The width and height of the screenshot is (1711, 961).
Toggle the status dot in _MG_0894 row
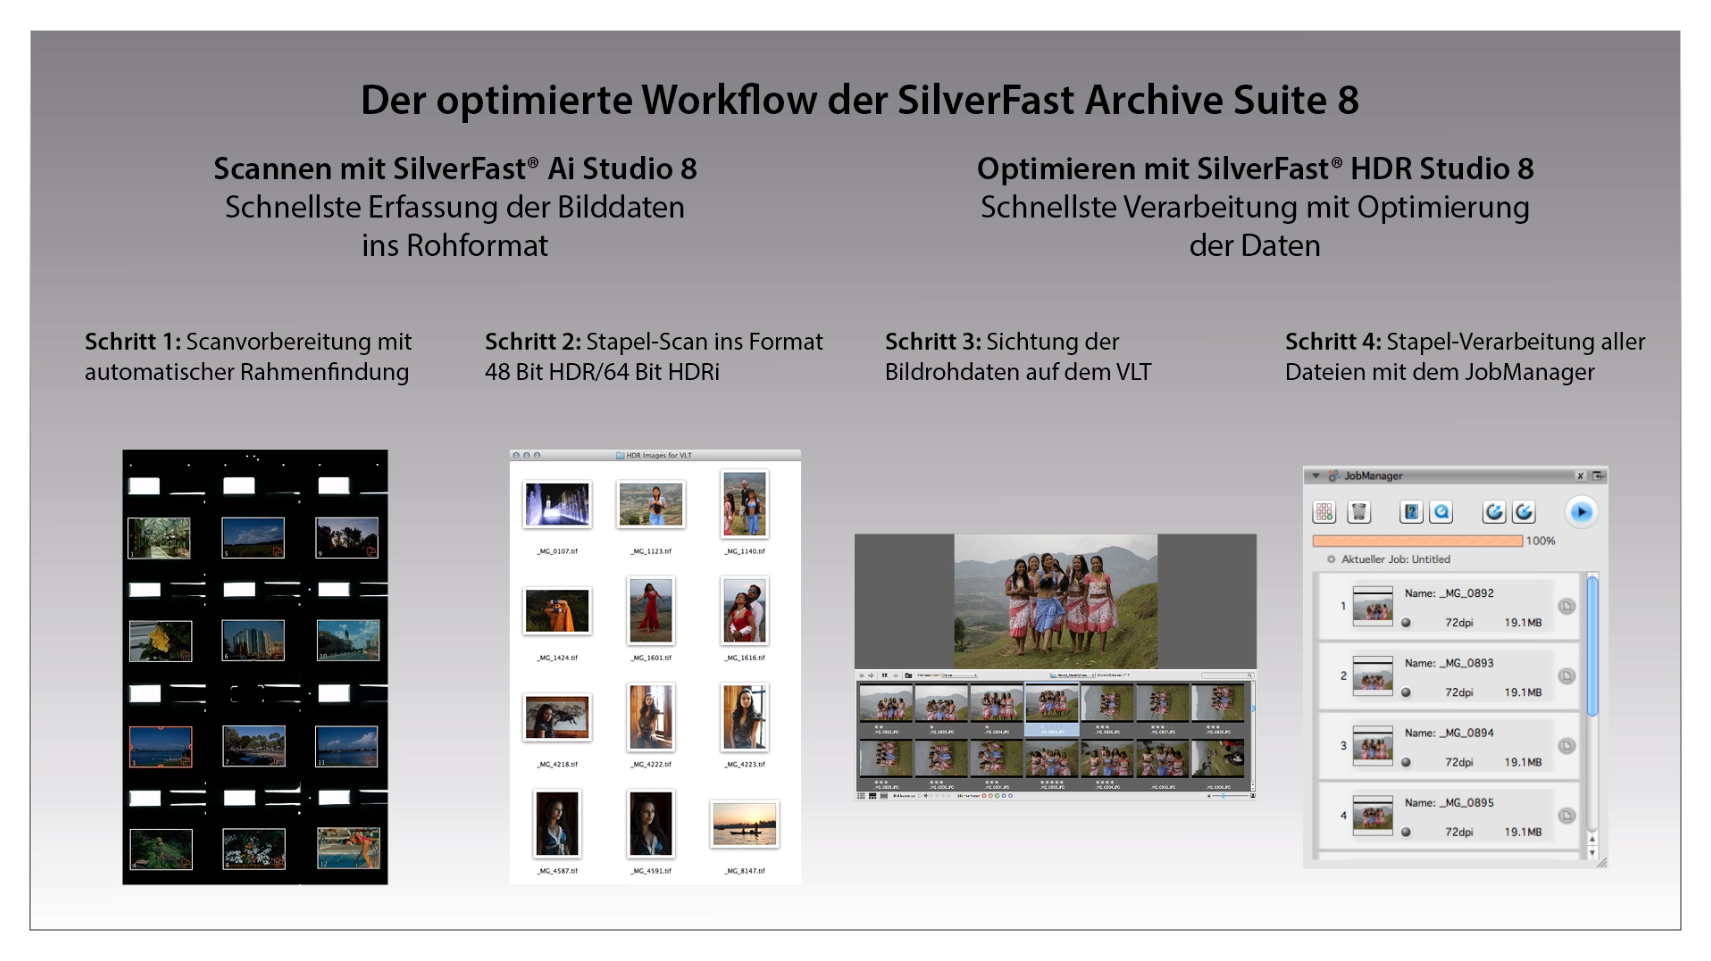click(x=1406, y=762)
